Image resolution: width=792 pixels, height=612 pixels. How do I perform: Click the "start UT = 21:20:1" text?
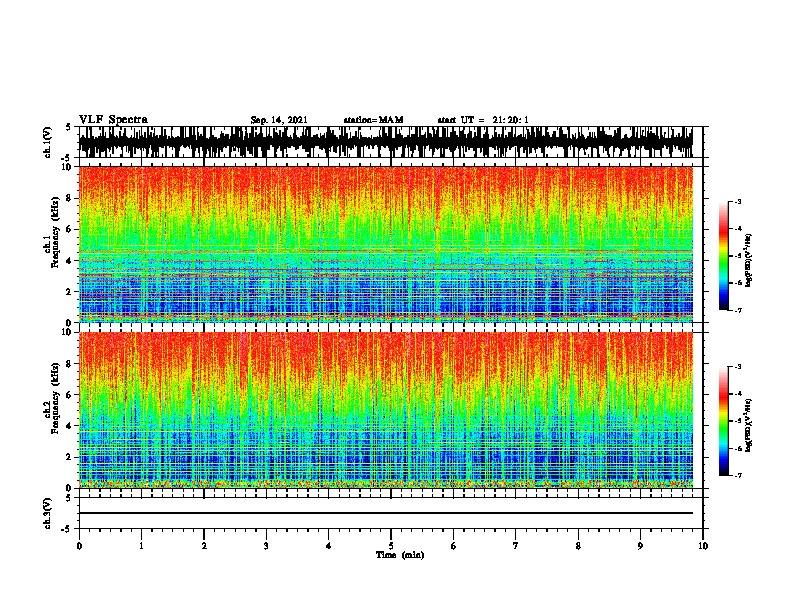[x=483, y=120]
